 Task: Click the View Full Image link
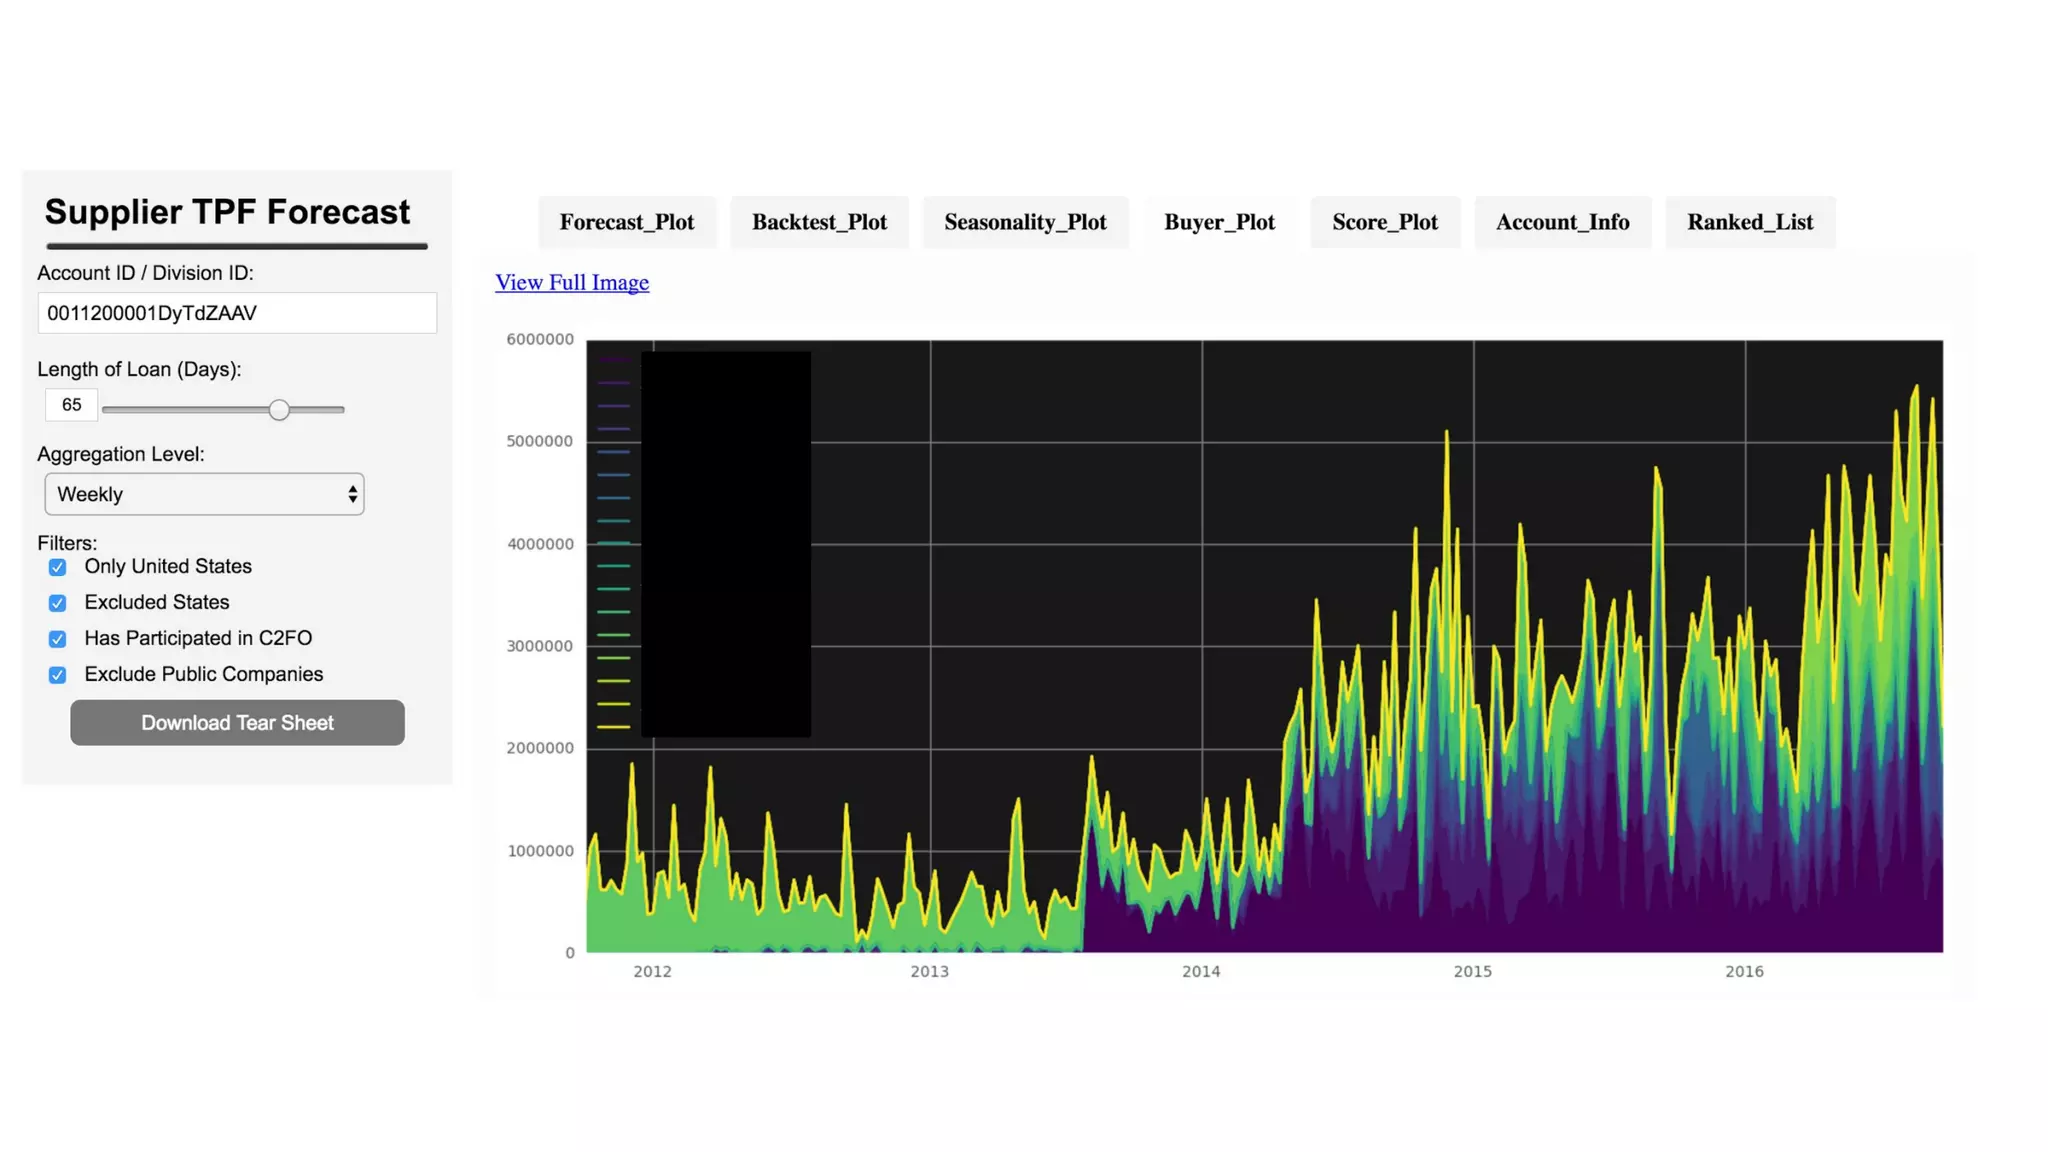click(572, 283)
